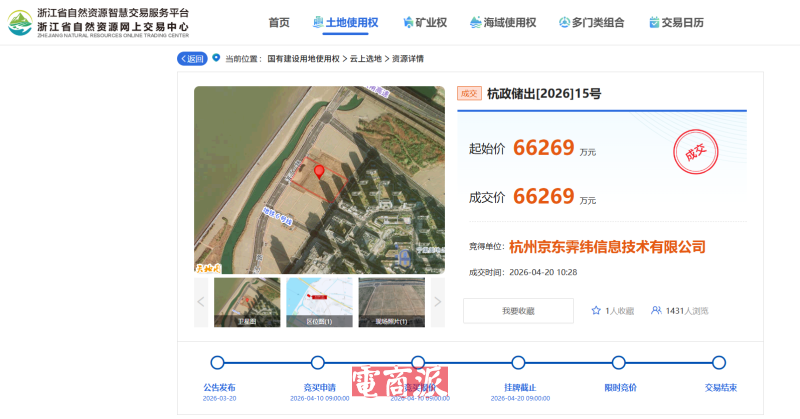Click the 多门类组合 menu icon
Screen dimensions: 800x419
pos(564,22)
